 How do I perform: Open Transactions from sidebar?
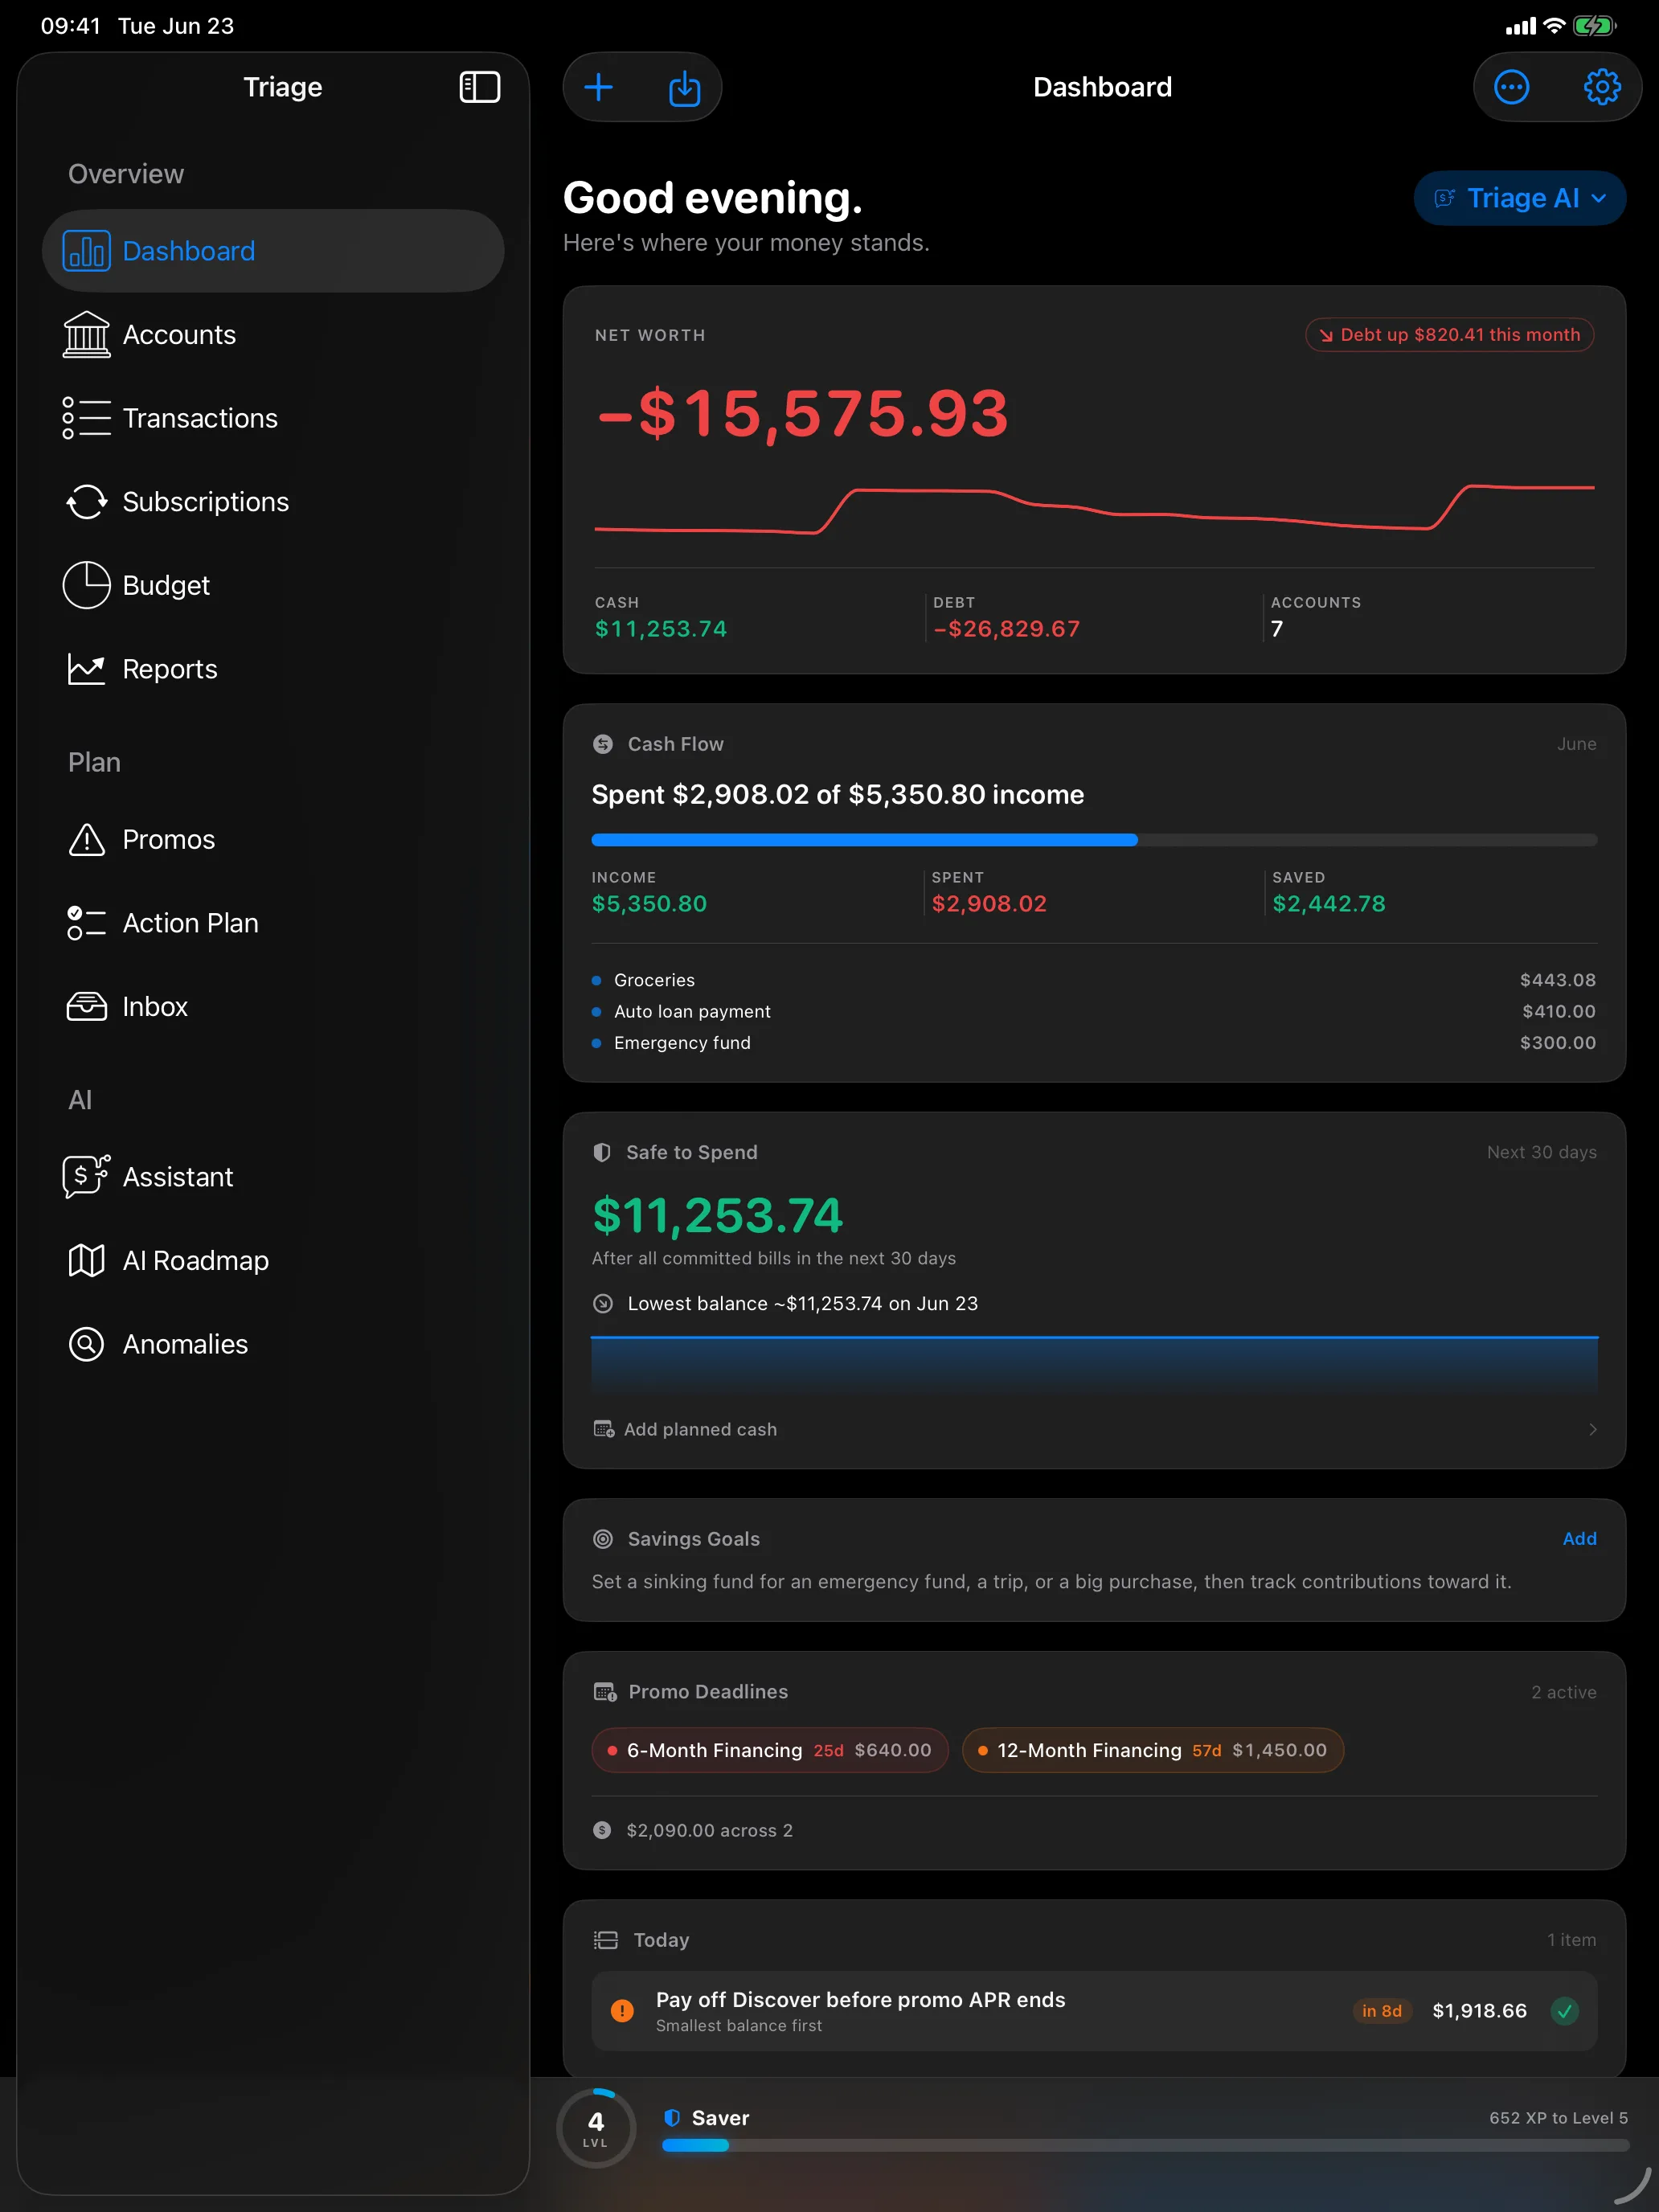pyautogui.click(x=273, y=418)
